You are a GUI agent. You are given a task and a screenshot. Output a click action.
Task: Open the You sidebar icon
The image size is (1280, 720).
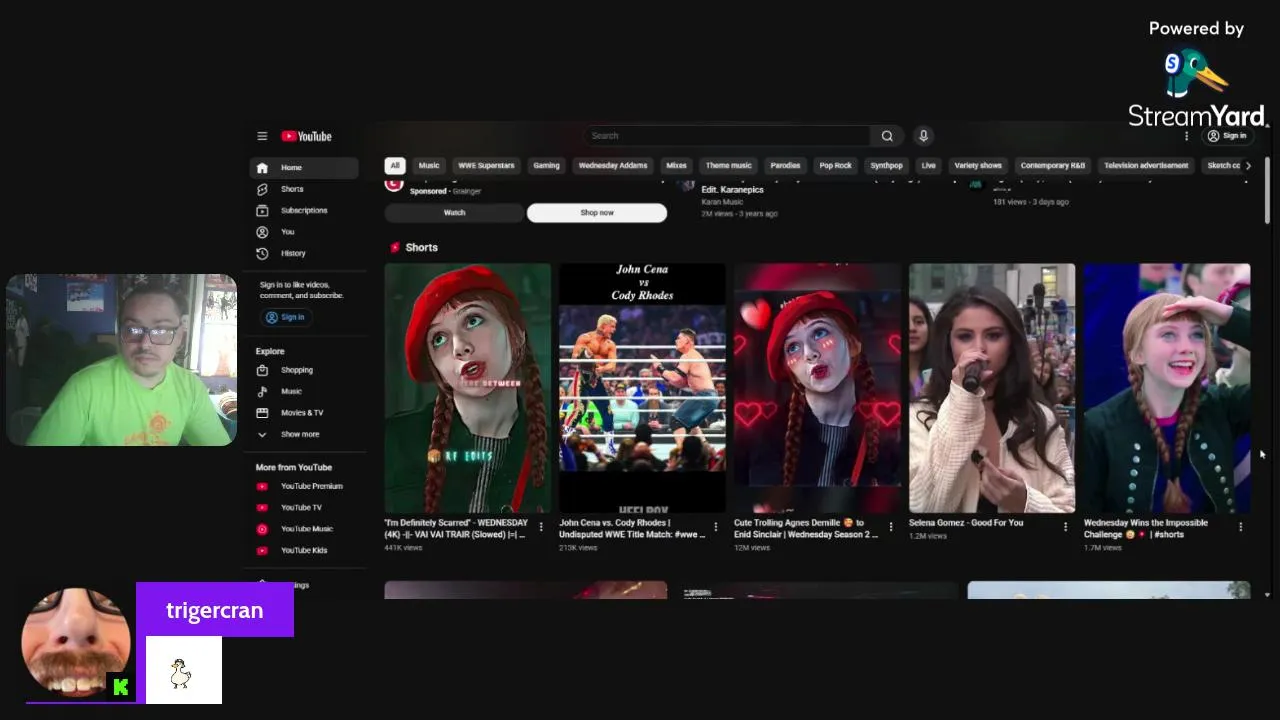[x=262, y=232]
